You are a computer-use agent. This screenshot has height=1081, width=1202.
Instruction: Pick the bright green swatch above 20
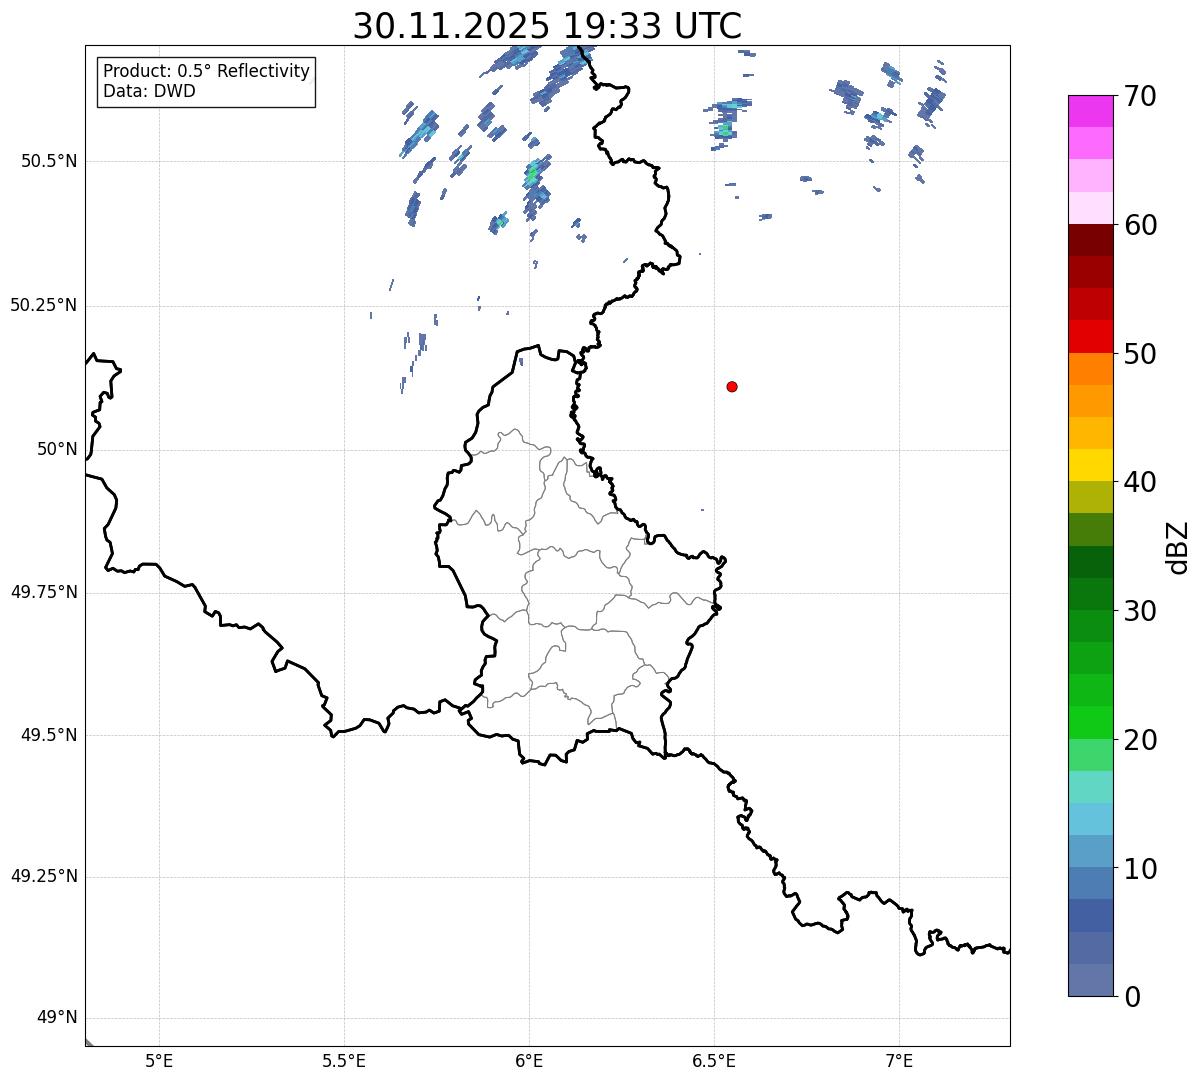click(x=1090, y=723)
